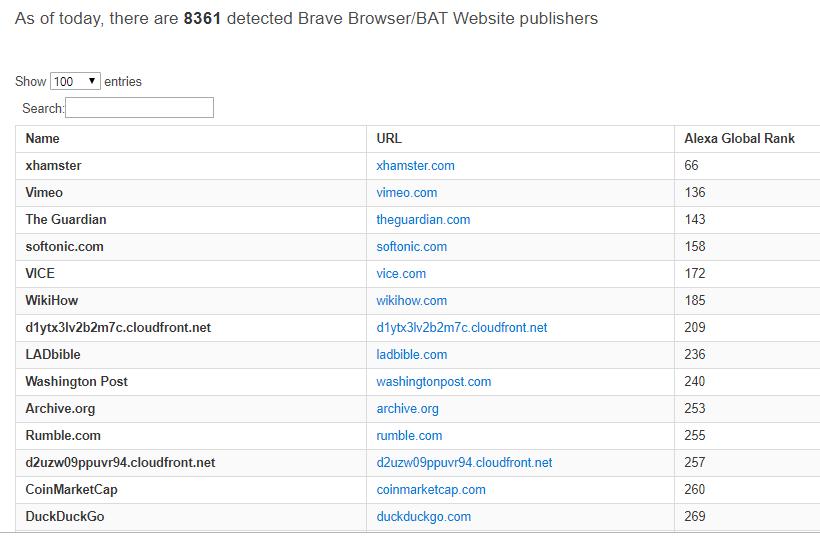Click rank value 185
This screenshot has height=536, width=820.
pos(695,301)
